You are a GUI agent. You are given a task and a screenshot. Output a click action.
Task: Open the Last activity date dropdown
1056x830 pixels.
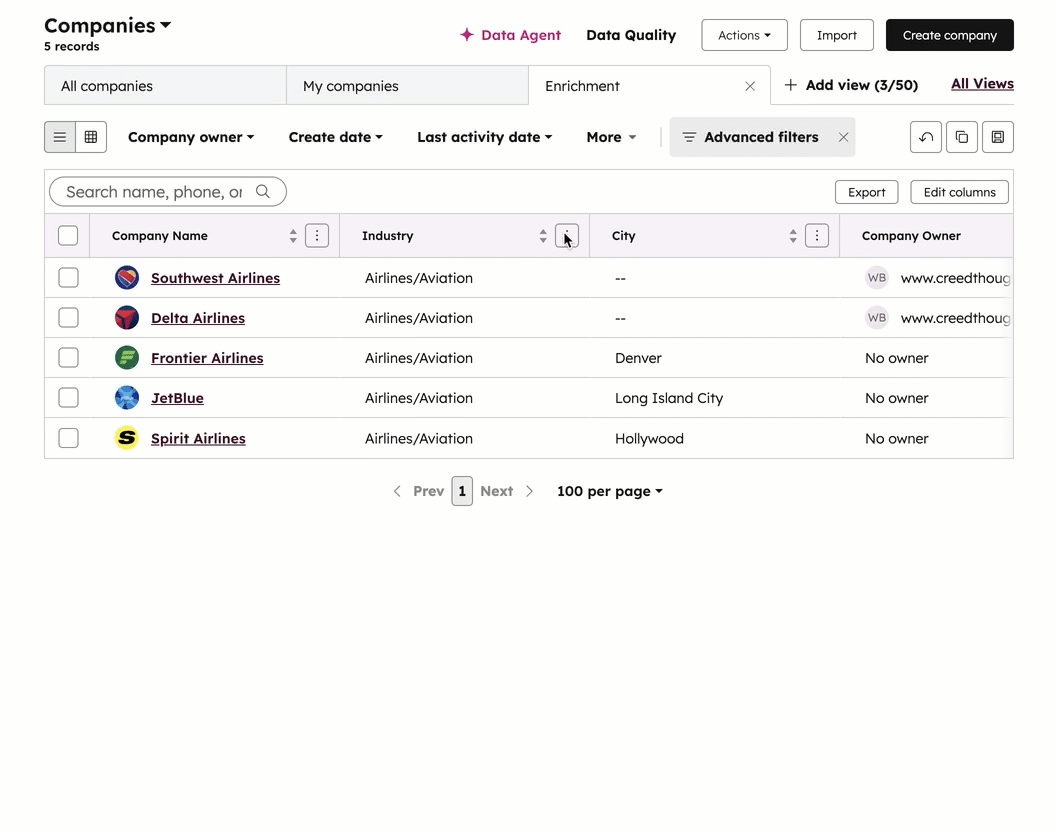pos(484,137)
